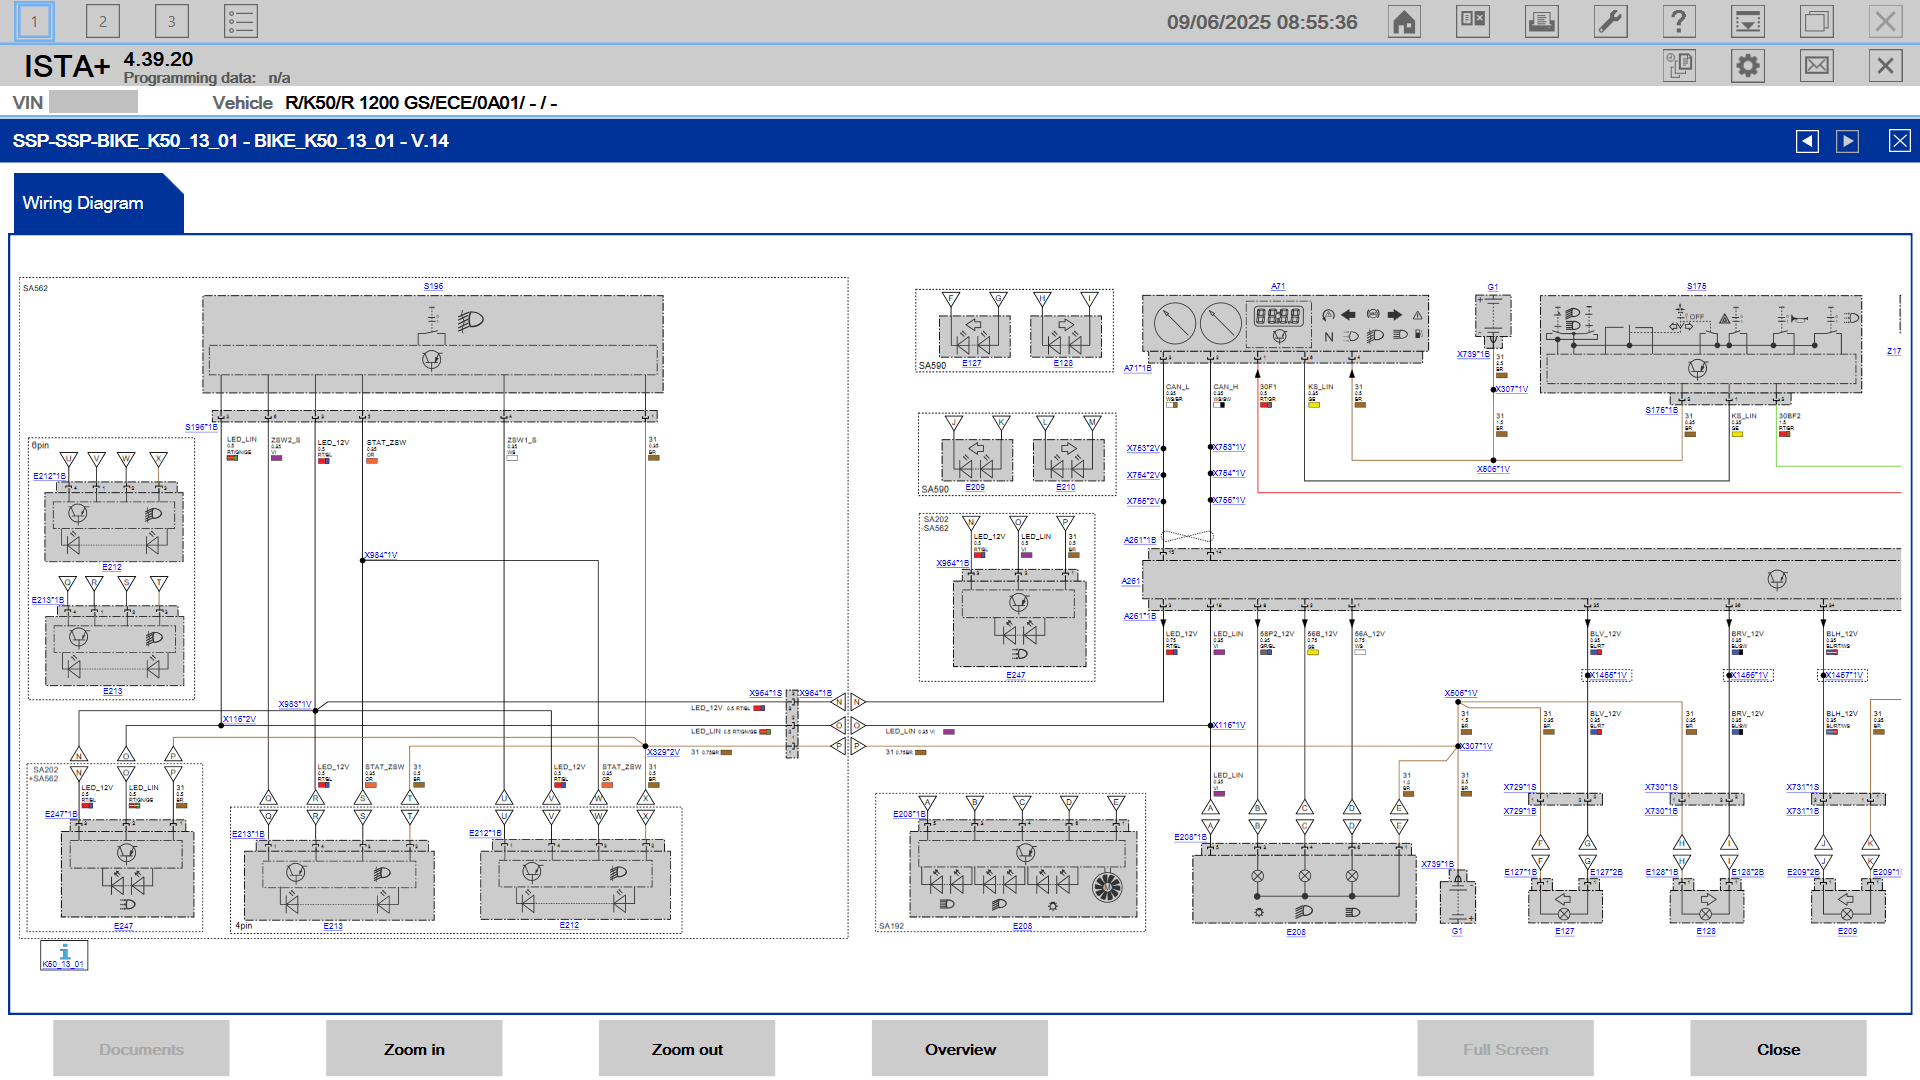Open the gear settings icon

[x=1747, y=66]
